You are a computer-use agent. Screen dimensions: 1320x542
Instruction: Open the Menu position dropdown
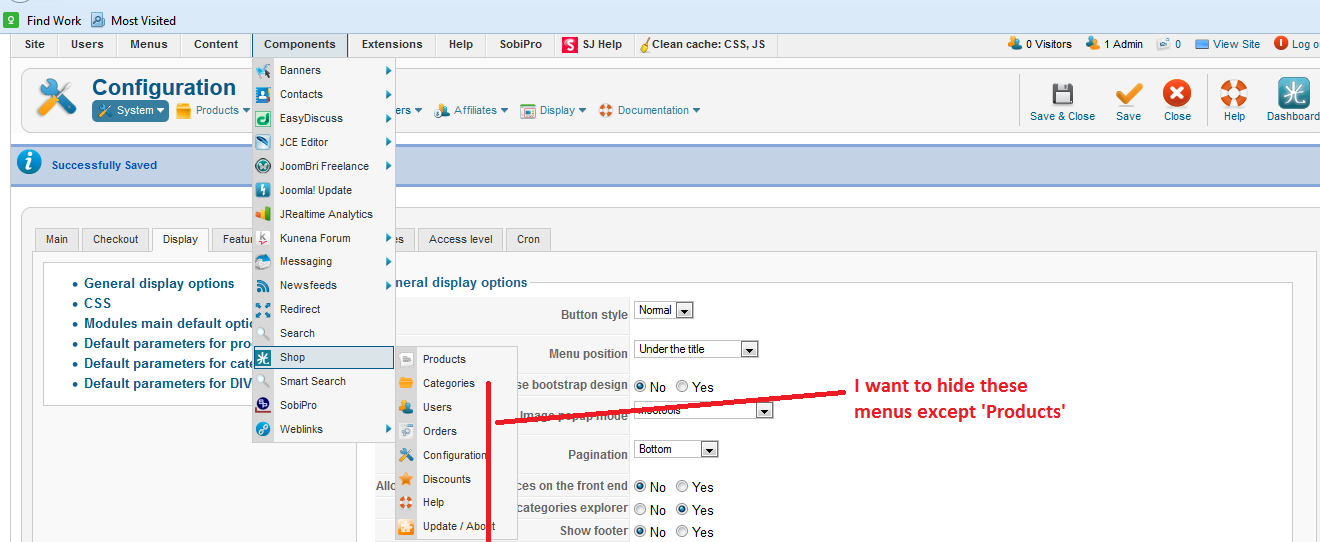696,349
